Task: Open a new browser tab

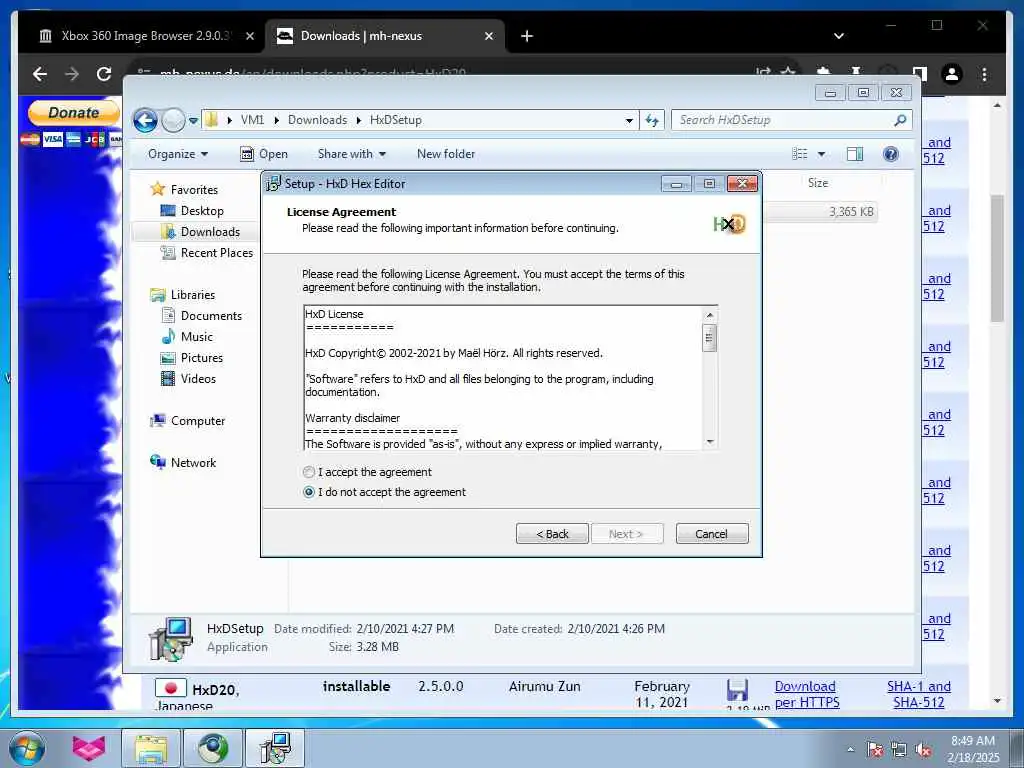Action: (x=527, y=36)
